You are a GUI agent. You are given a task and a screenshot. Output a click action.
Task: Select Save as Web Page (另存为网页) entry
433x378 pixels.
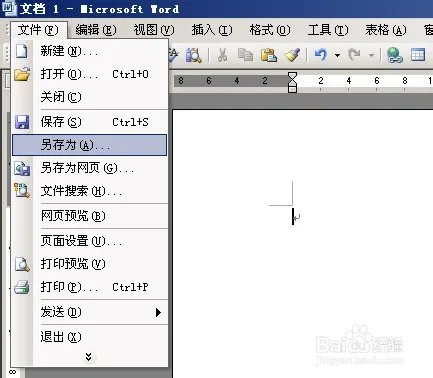pyautogui.click(x=89, y=168)
